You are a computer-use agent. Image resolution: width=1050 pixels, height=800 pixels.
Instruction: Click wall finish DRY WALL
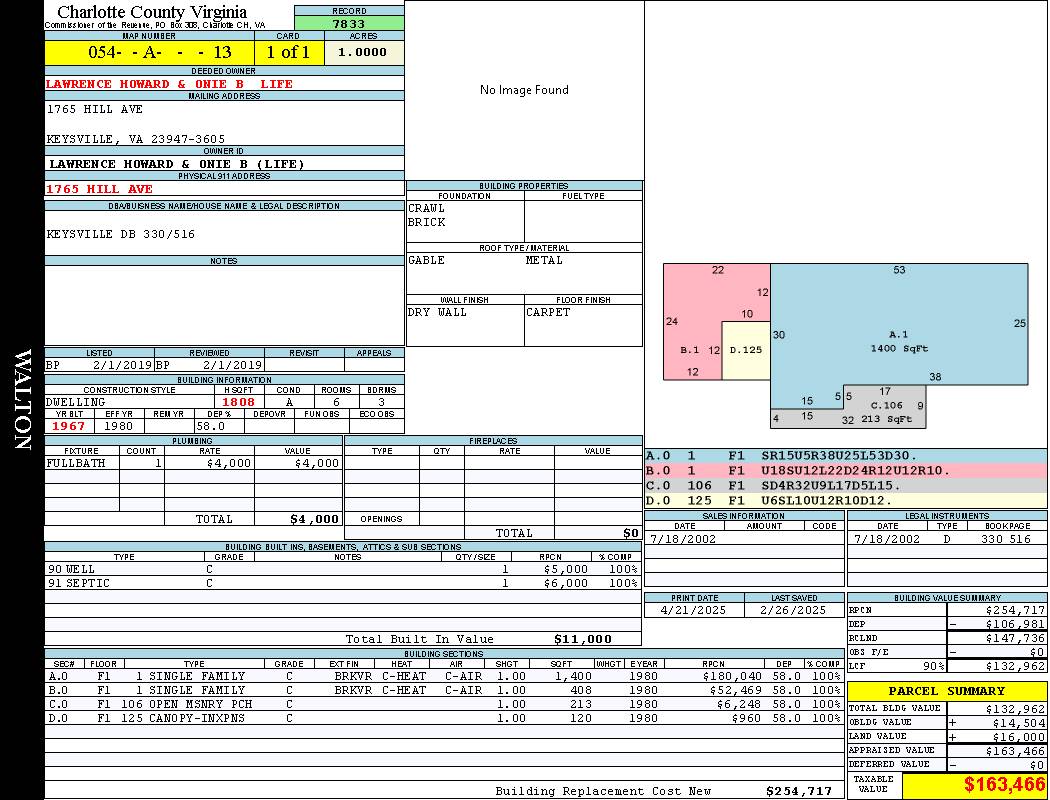pyautogui.click(x=437, y=312)
